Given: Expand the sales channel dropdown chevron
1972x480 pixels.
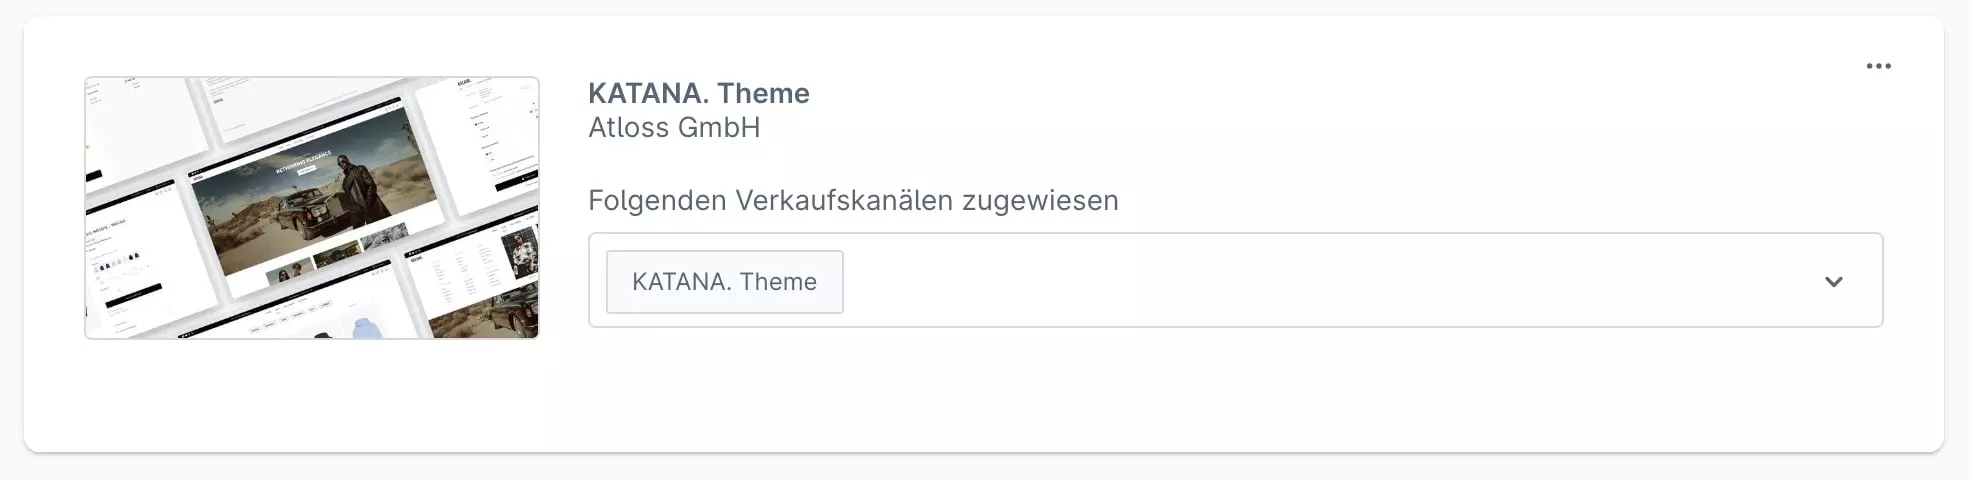Looking at the screenshot, I should pos(1833,281).
